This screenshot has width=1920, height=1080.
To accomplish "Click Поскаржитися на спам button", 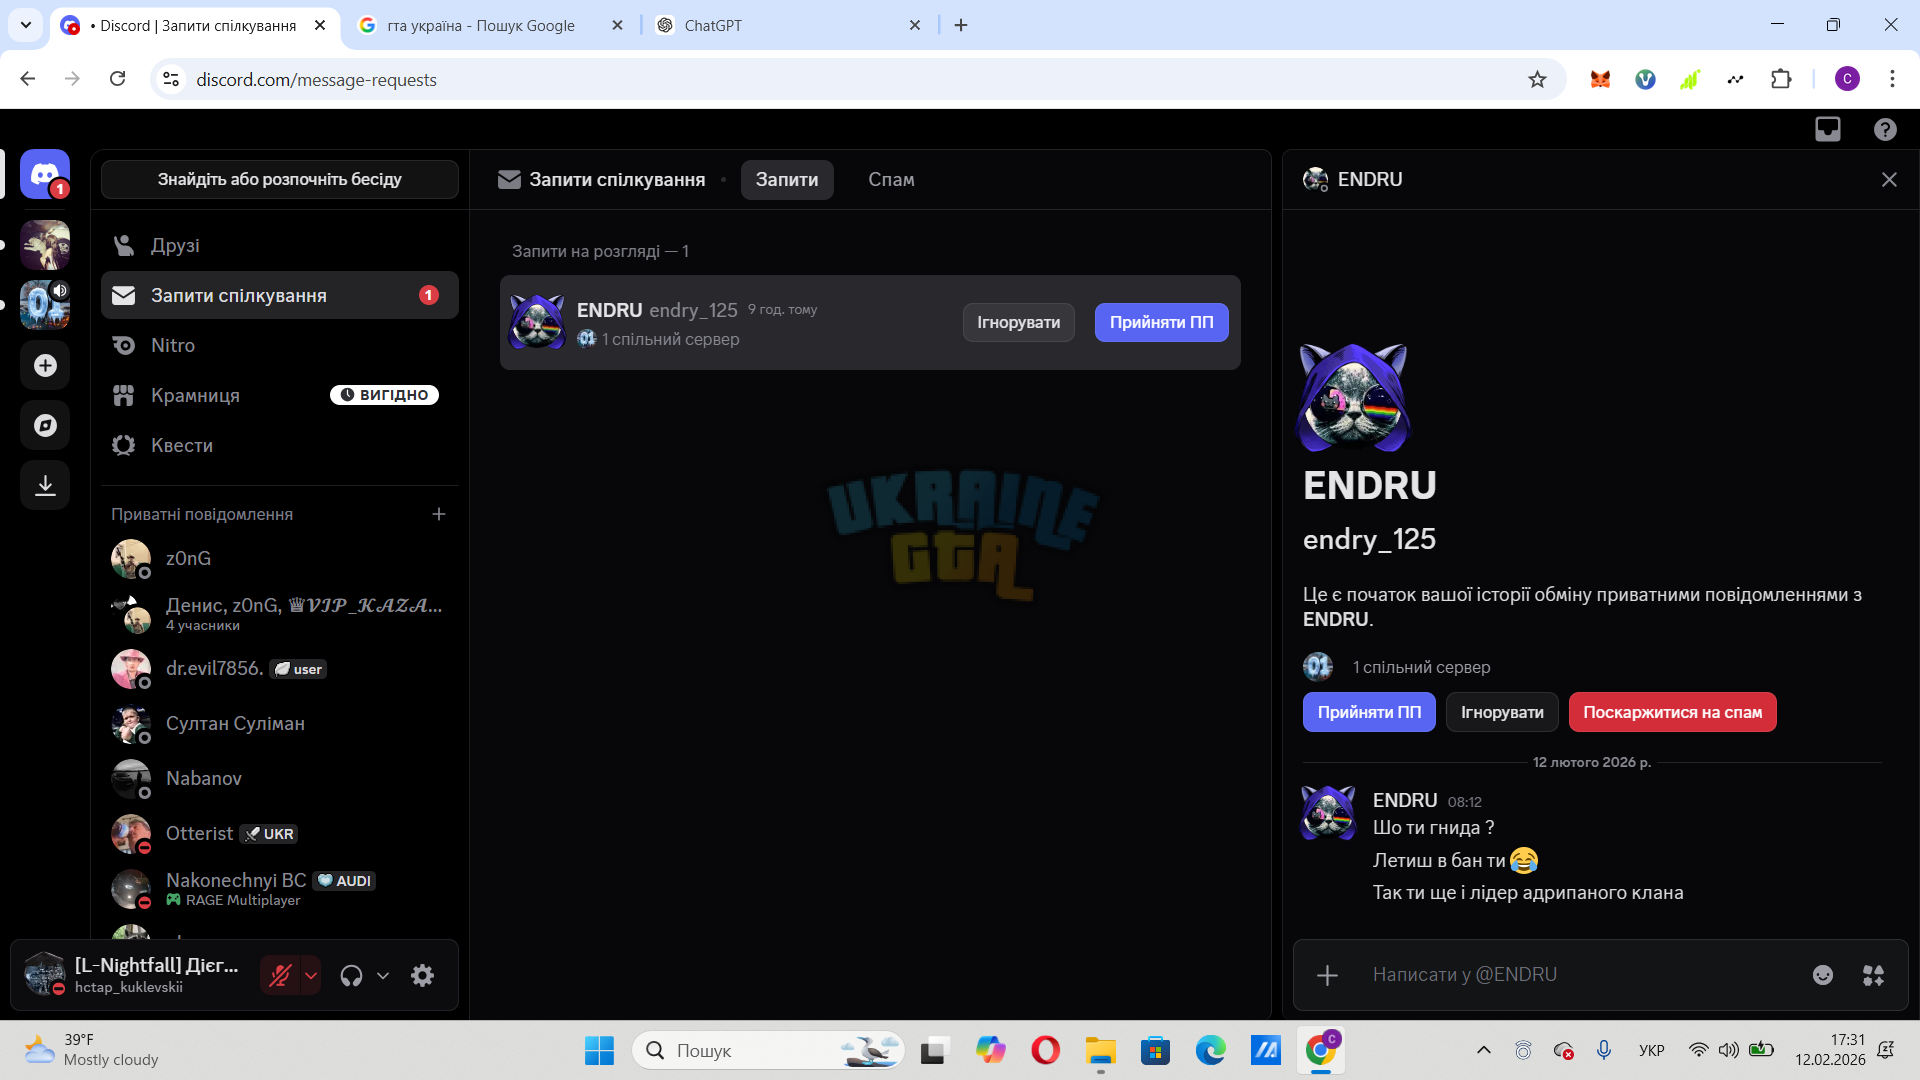I will point(1672,712).
